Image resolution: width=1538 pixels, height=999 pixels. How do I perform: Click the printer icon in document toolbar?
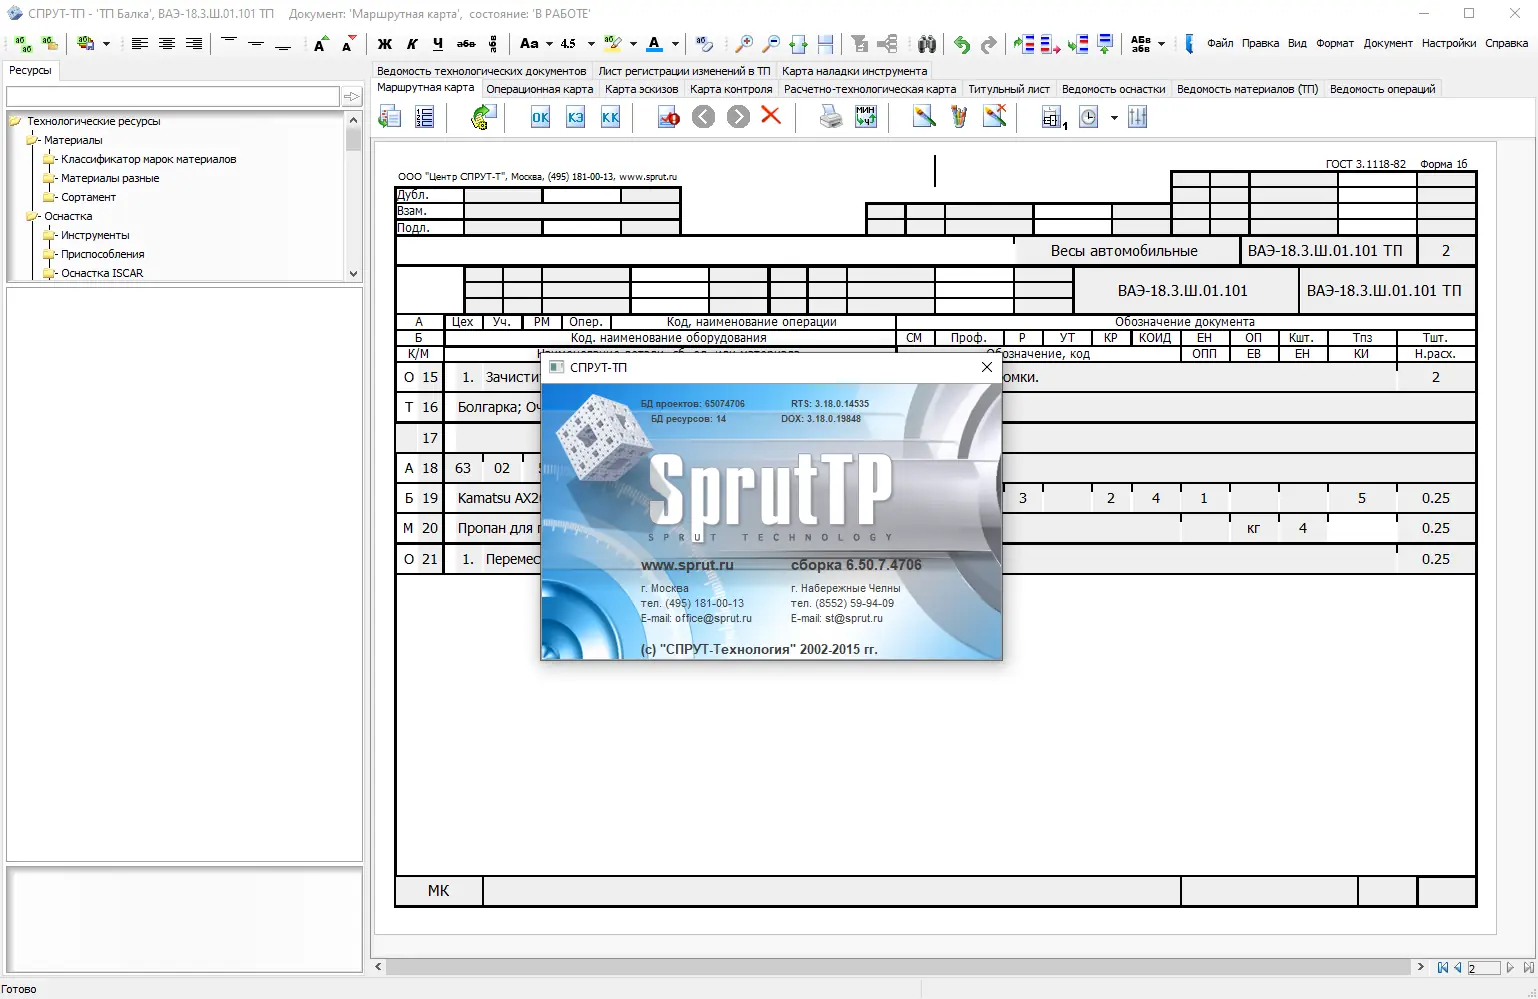point(831,117)
